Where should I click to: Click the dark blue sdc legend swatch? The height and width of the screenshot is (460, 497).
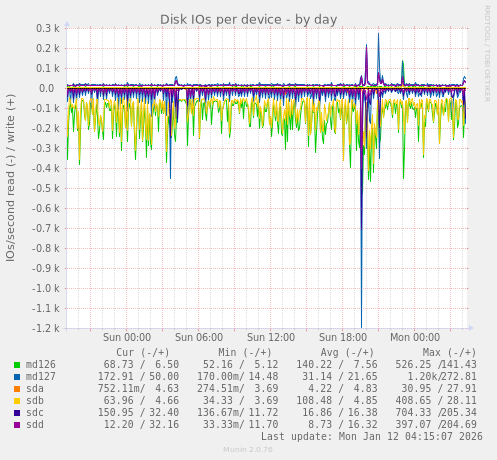pyautogui.click(x=17, y=413)
